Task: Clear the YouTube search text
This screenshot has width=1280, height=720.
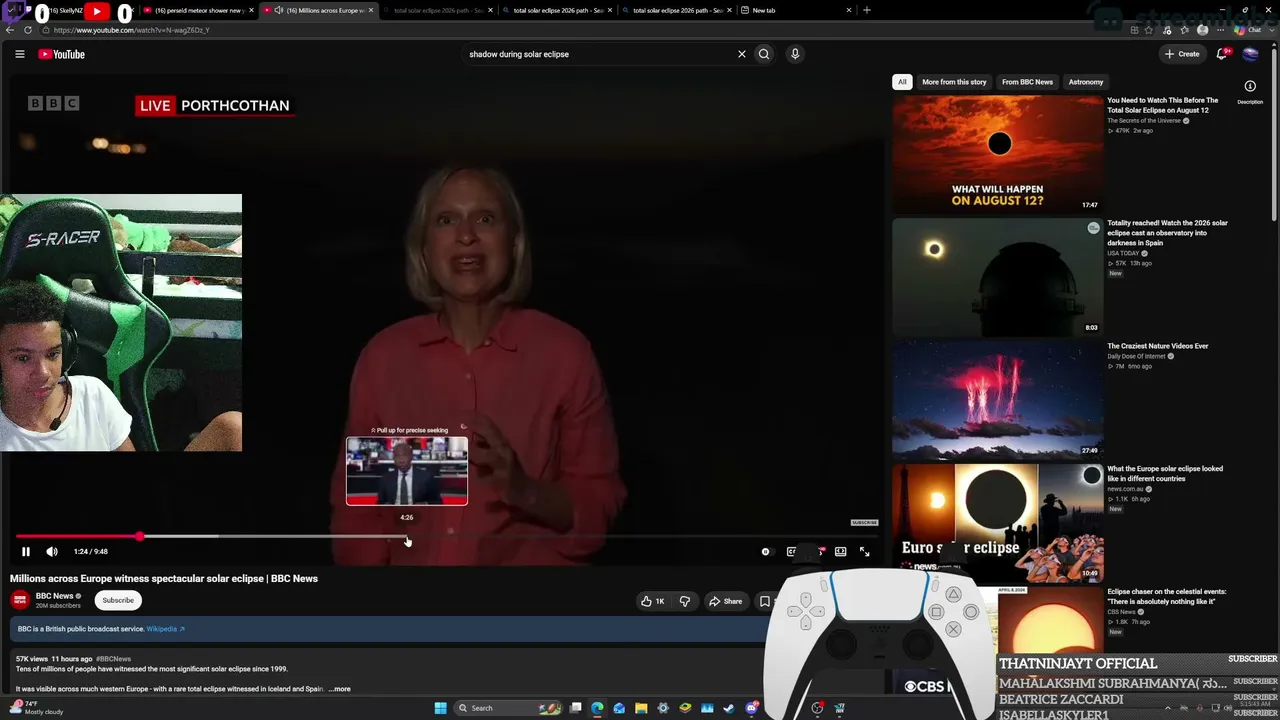Action: pos(742,54)
